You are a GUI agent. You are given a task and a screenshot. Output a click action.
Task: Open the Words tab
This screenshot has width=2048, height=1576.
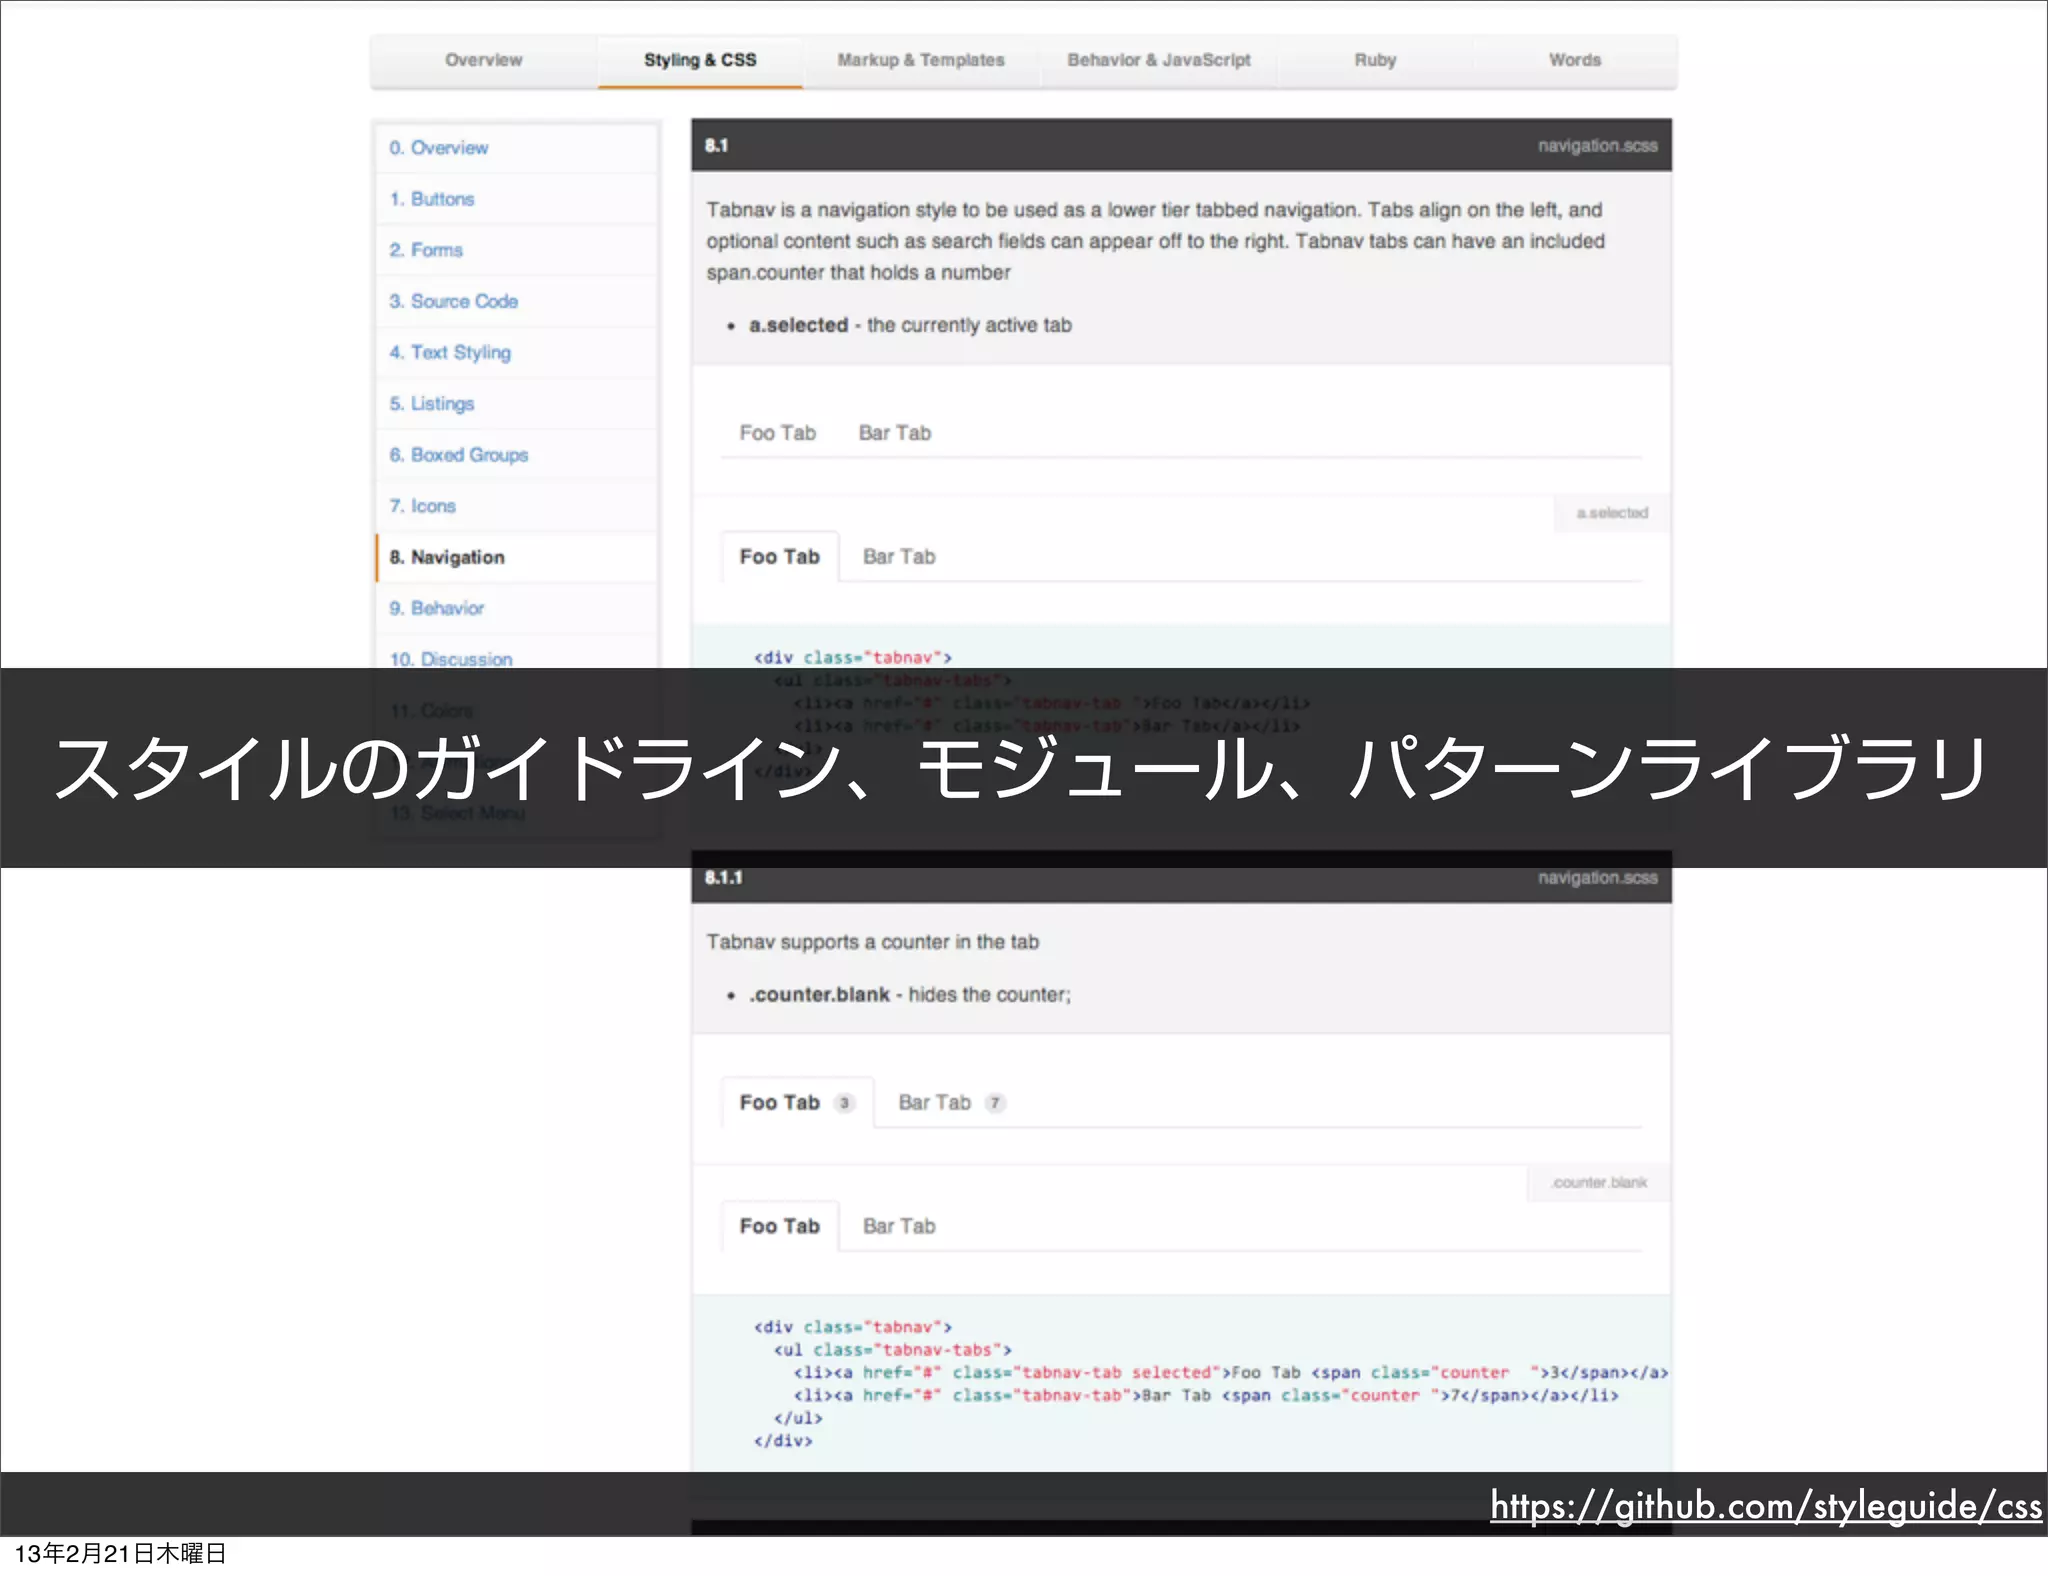click(x=1575, y=60)
